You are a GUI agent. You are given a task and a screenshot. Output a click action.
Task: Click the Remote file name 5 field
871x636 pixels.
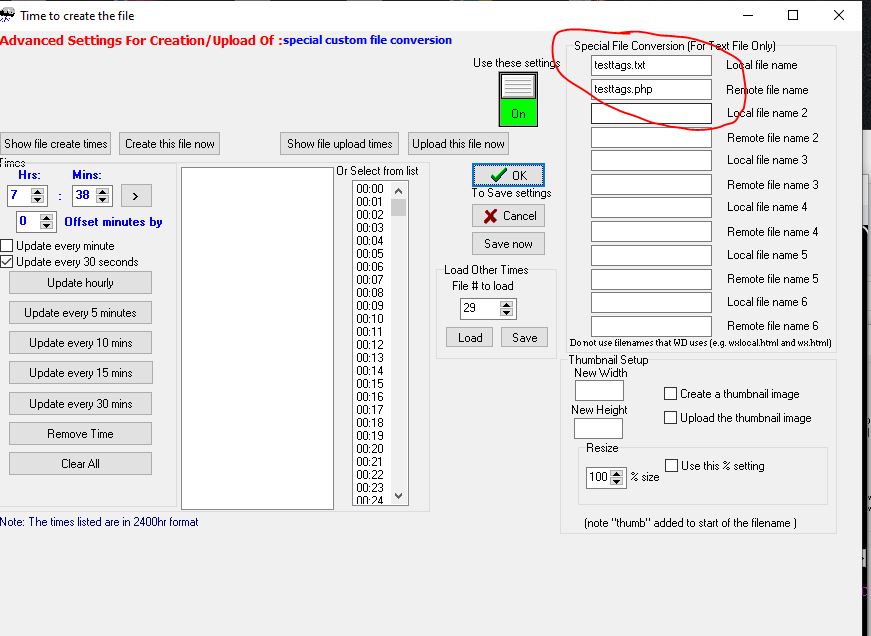[651, 279]
